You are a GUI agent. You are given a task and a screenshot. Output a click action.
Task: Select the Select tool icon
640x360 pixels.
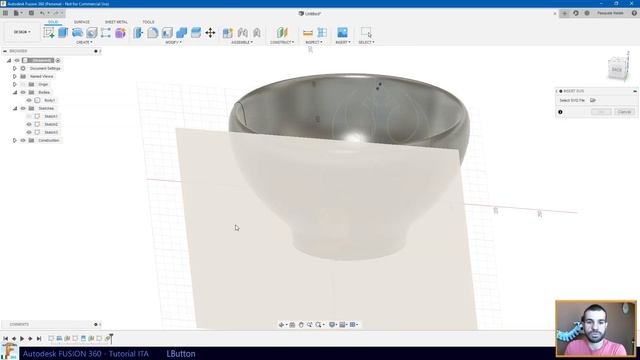coord(366,33)
